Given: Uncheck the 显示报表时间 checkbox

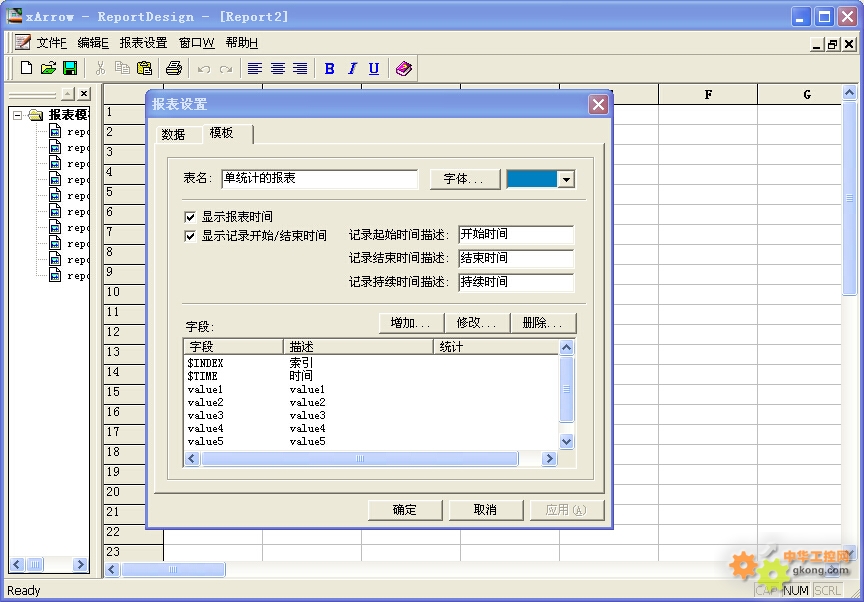Looking at the screenshot, I should 190,217.
